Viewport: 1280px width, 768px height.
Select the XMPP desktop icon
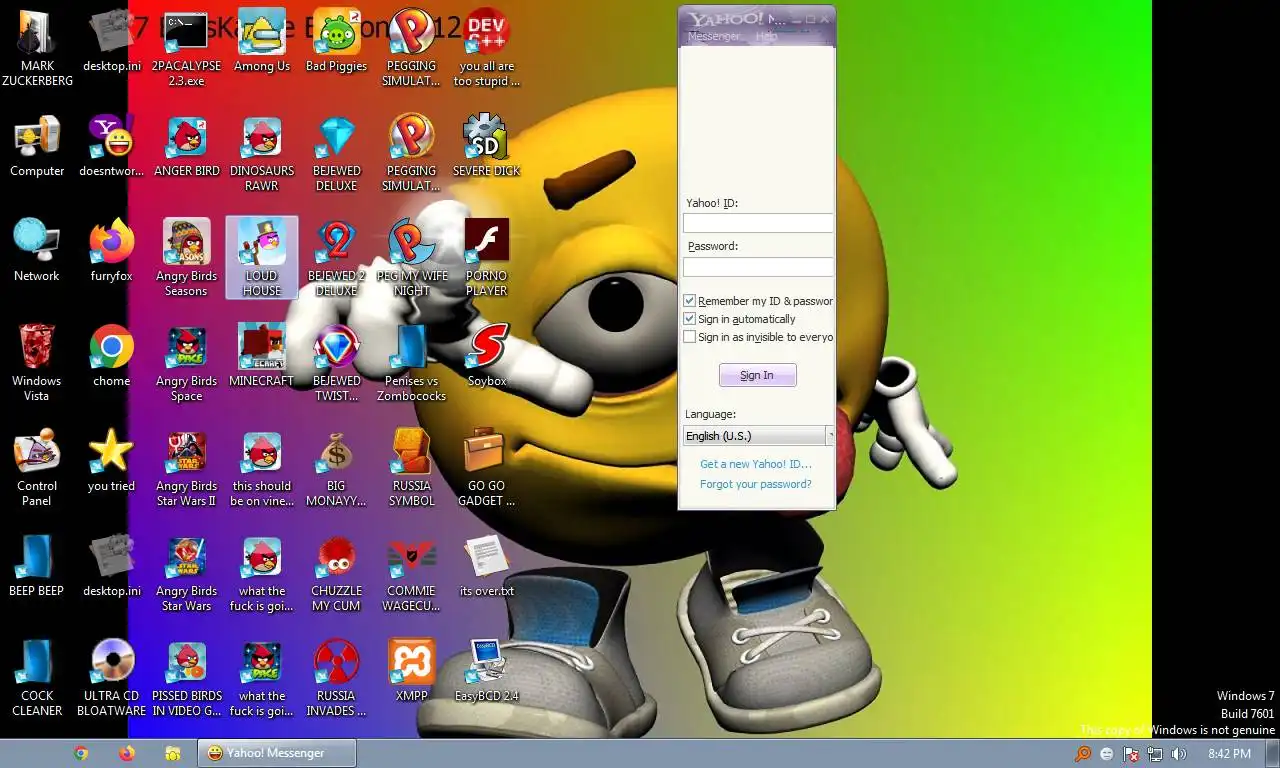pos(411,671)
